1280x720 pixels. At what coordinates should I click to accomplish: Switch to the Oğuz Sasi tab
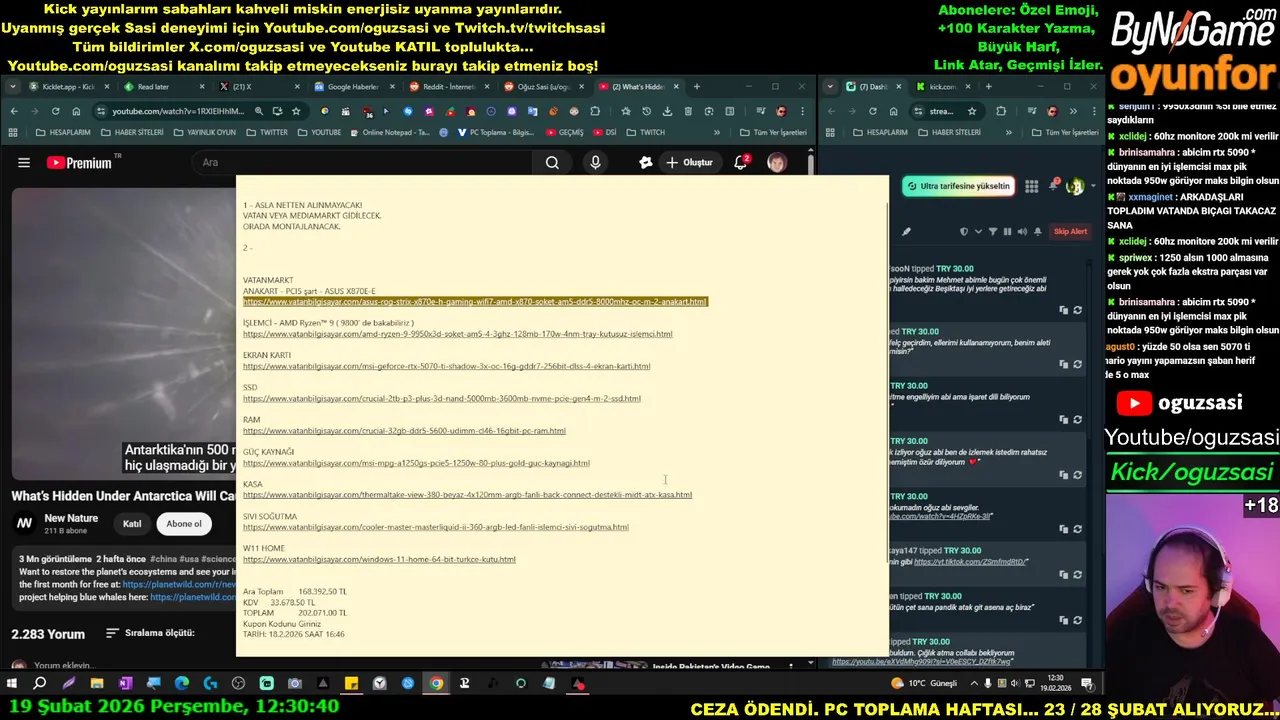pyautogui.click(x=543, y=87)
